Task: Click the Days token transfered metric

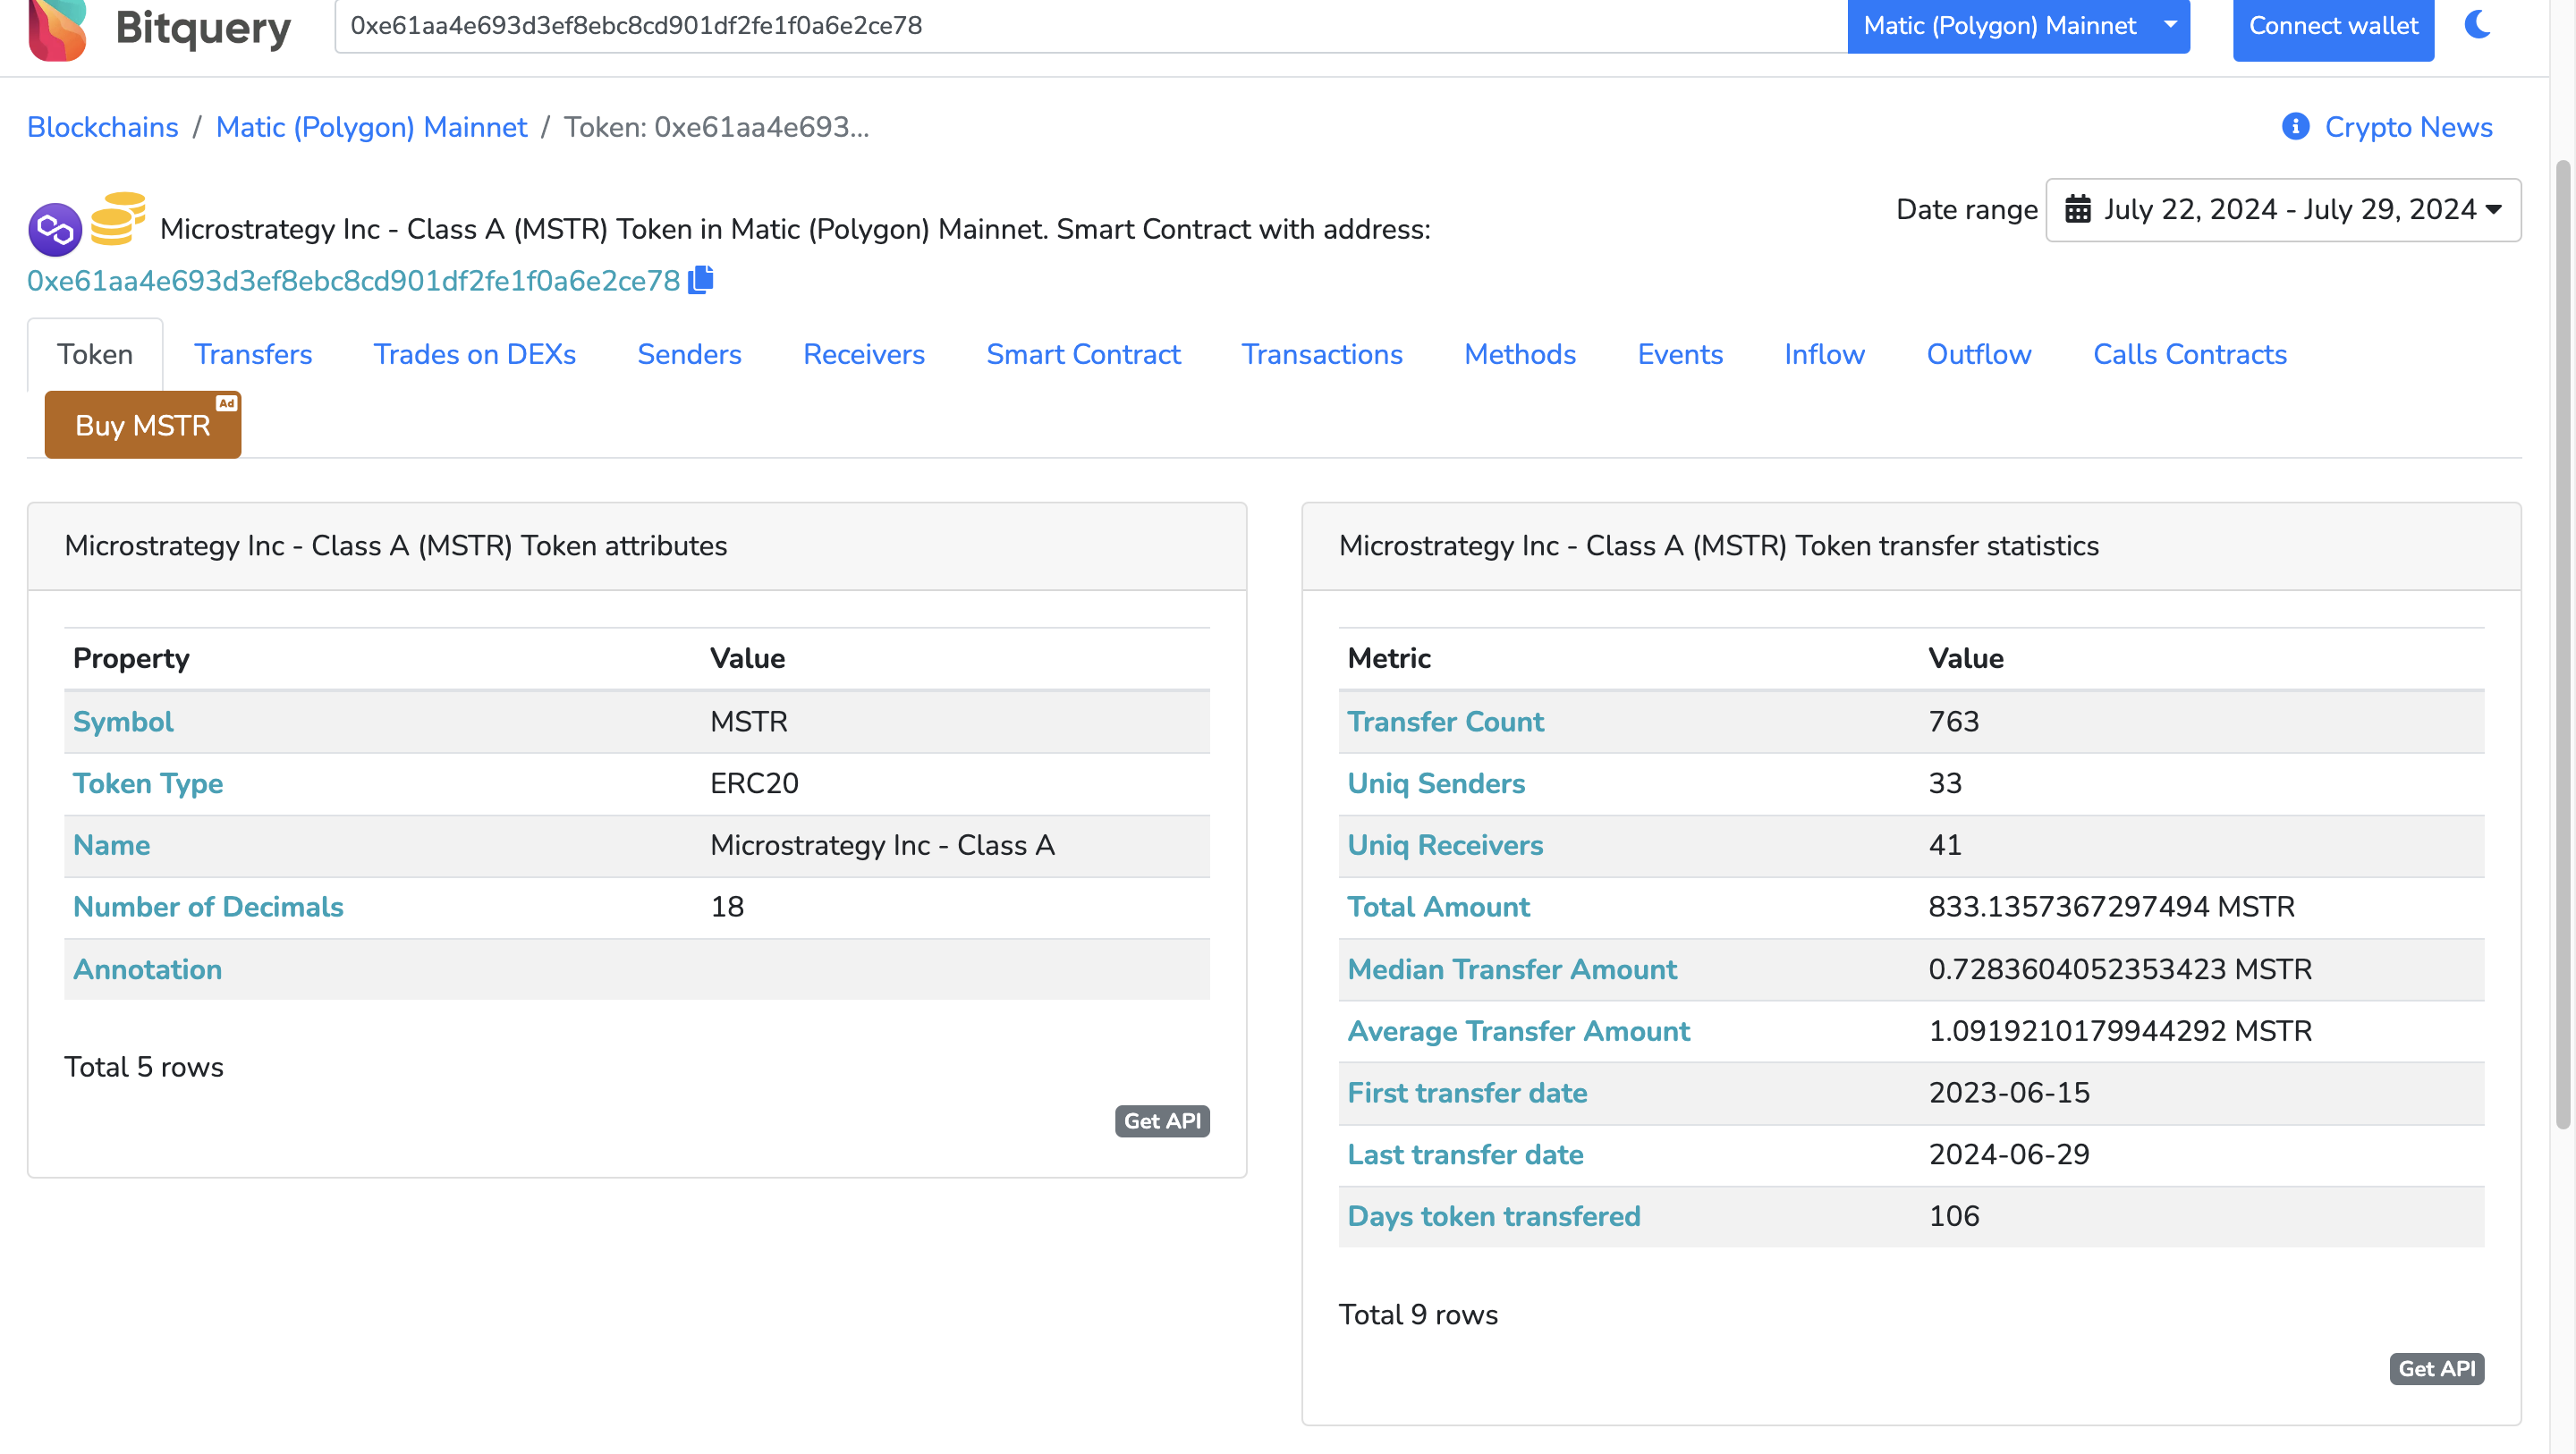Action: pos(1494,1217)
